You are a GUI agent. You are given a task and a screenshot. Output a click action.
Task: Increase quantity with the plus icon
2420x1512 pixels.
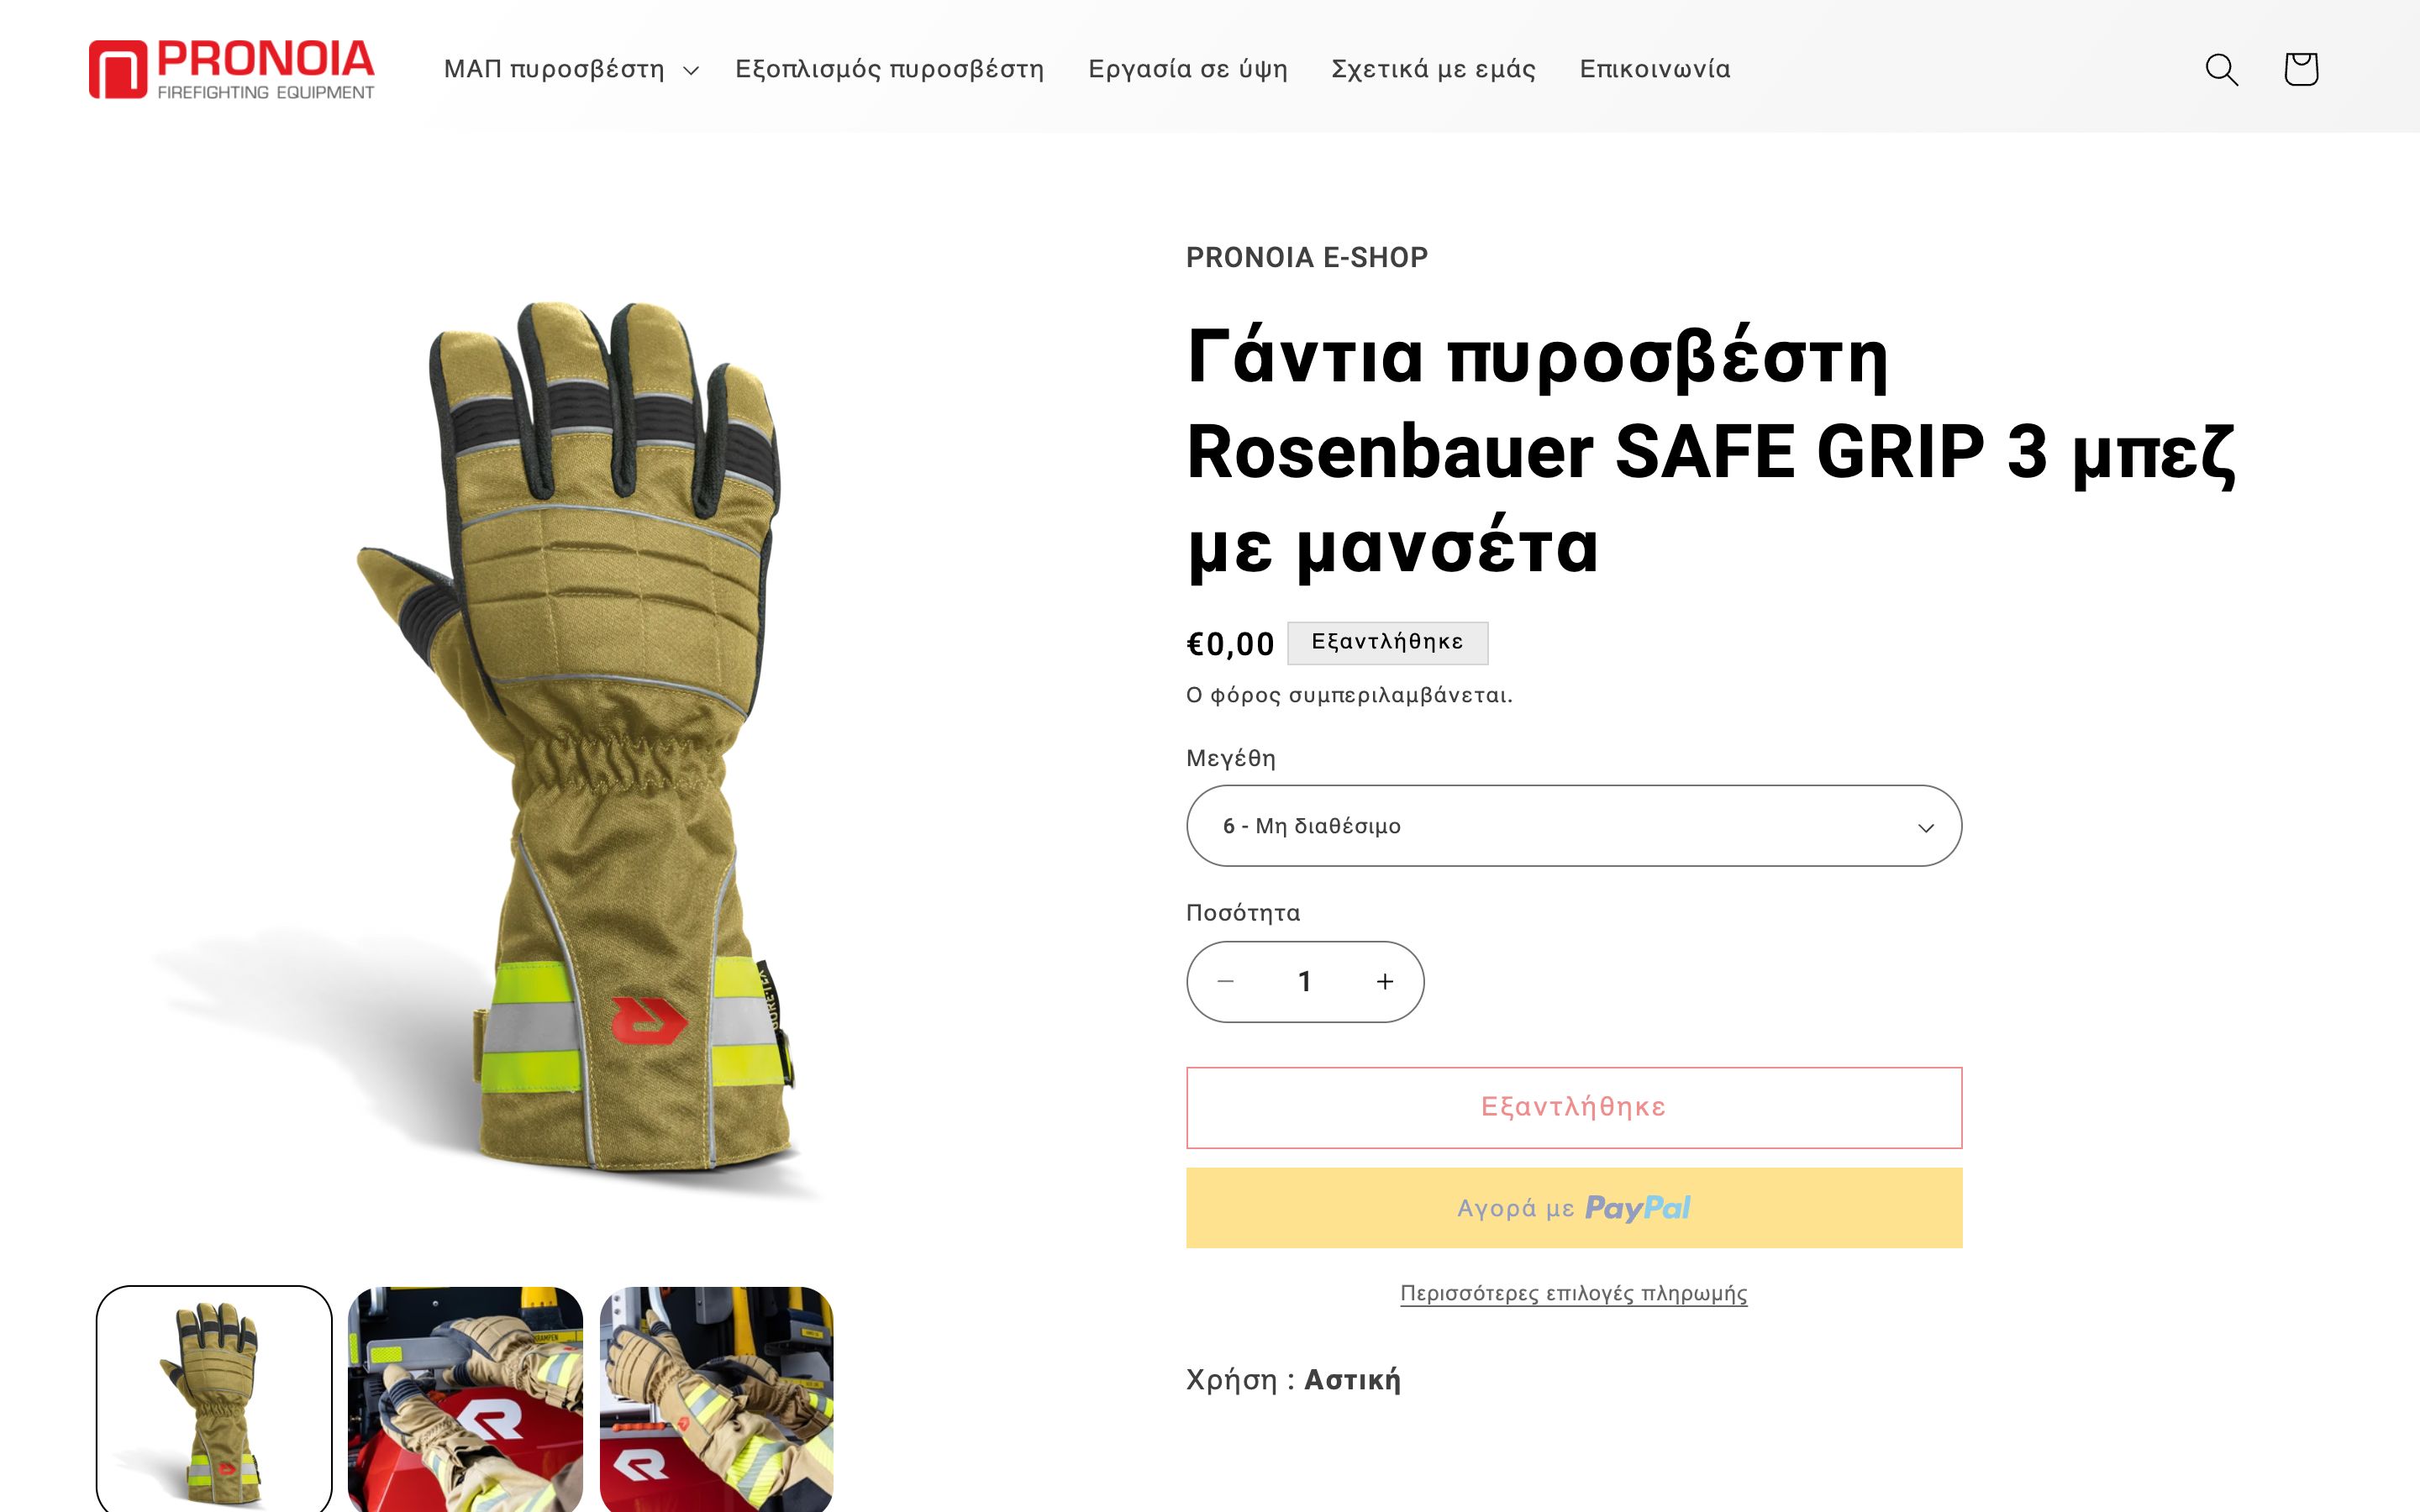[1384, 981]
